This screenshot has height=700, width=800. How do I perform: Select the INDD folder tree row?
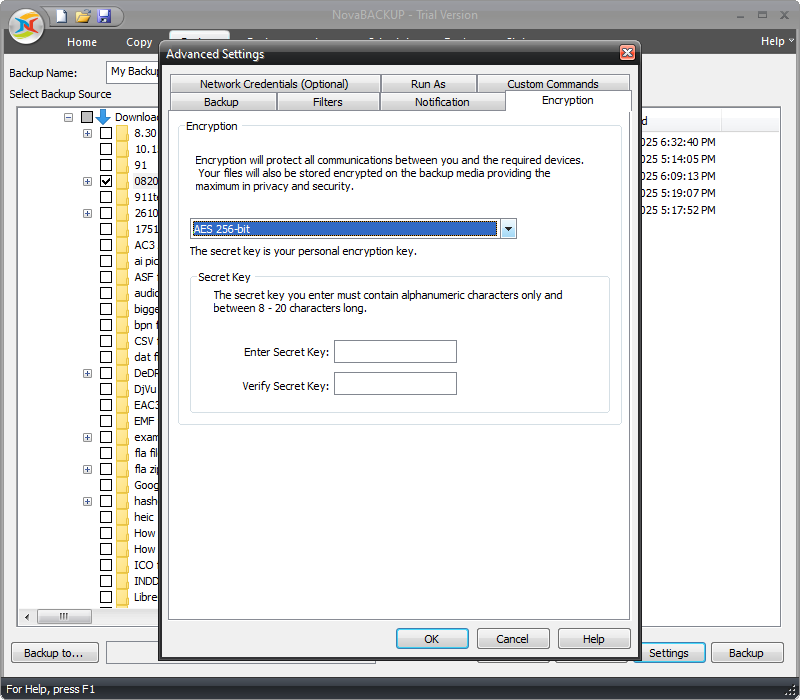[x=146, y=581]
